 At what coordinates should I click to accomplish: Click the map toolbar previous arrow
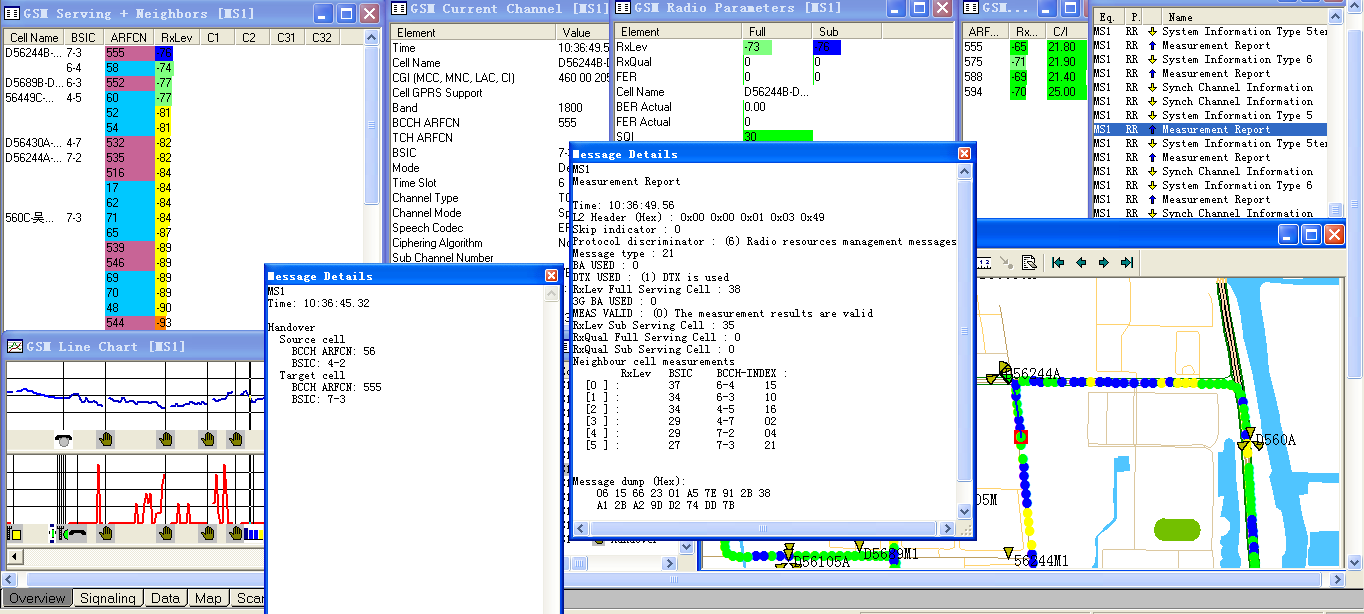(1081, 262)
